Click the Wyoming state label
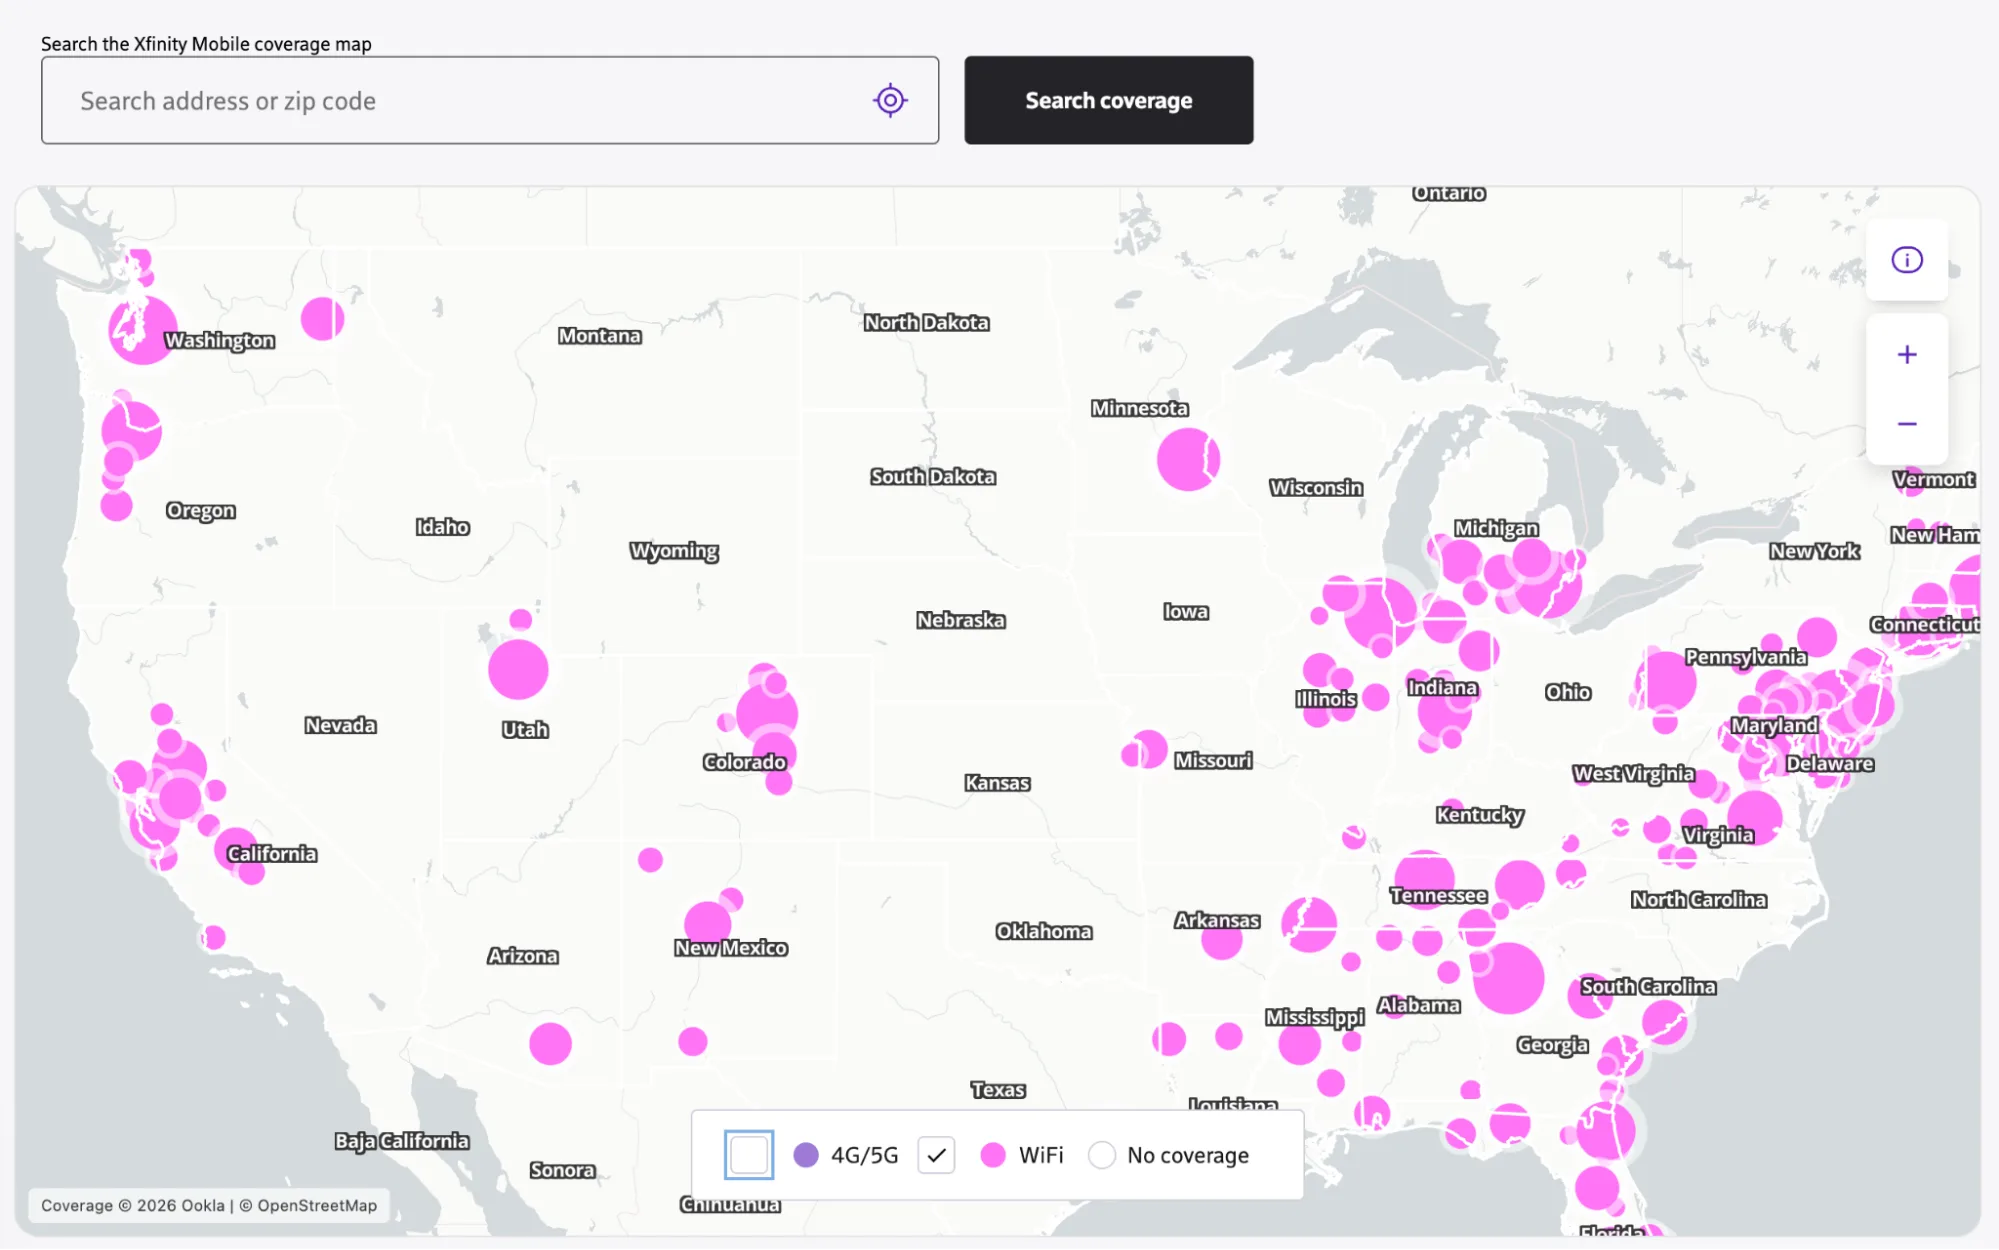The image size is (1999, 1250). point(674,551)
